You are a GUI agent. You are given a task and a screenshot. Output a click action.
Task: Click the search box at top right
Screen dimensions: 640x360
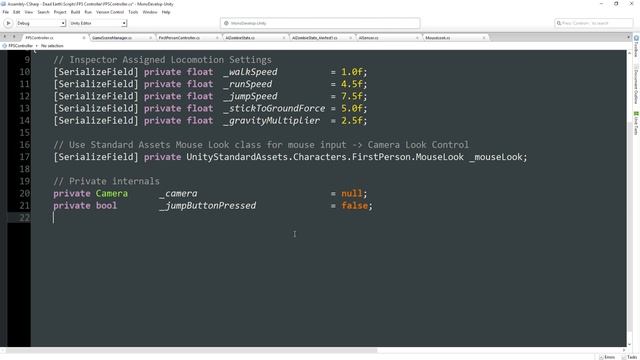coord(593,23)
